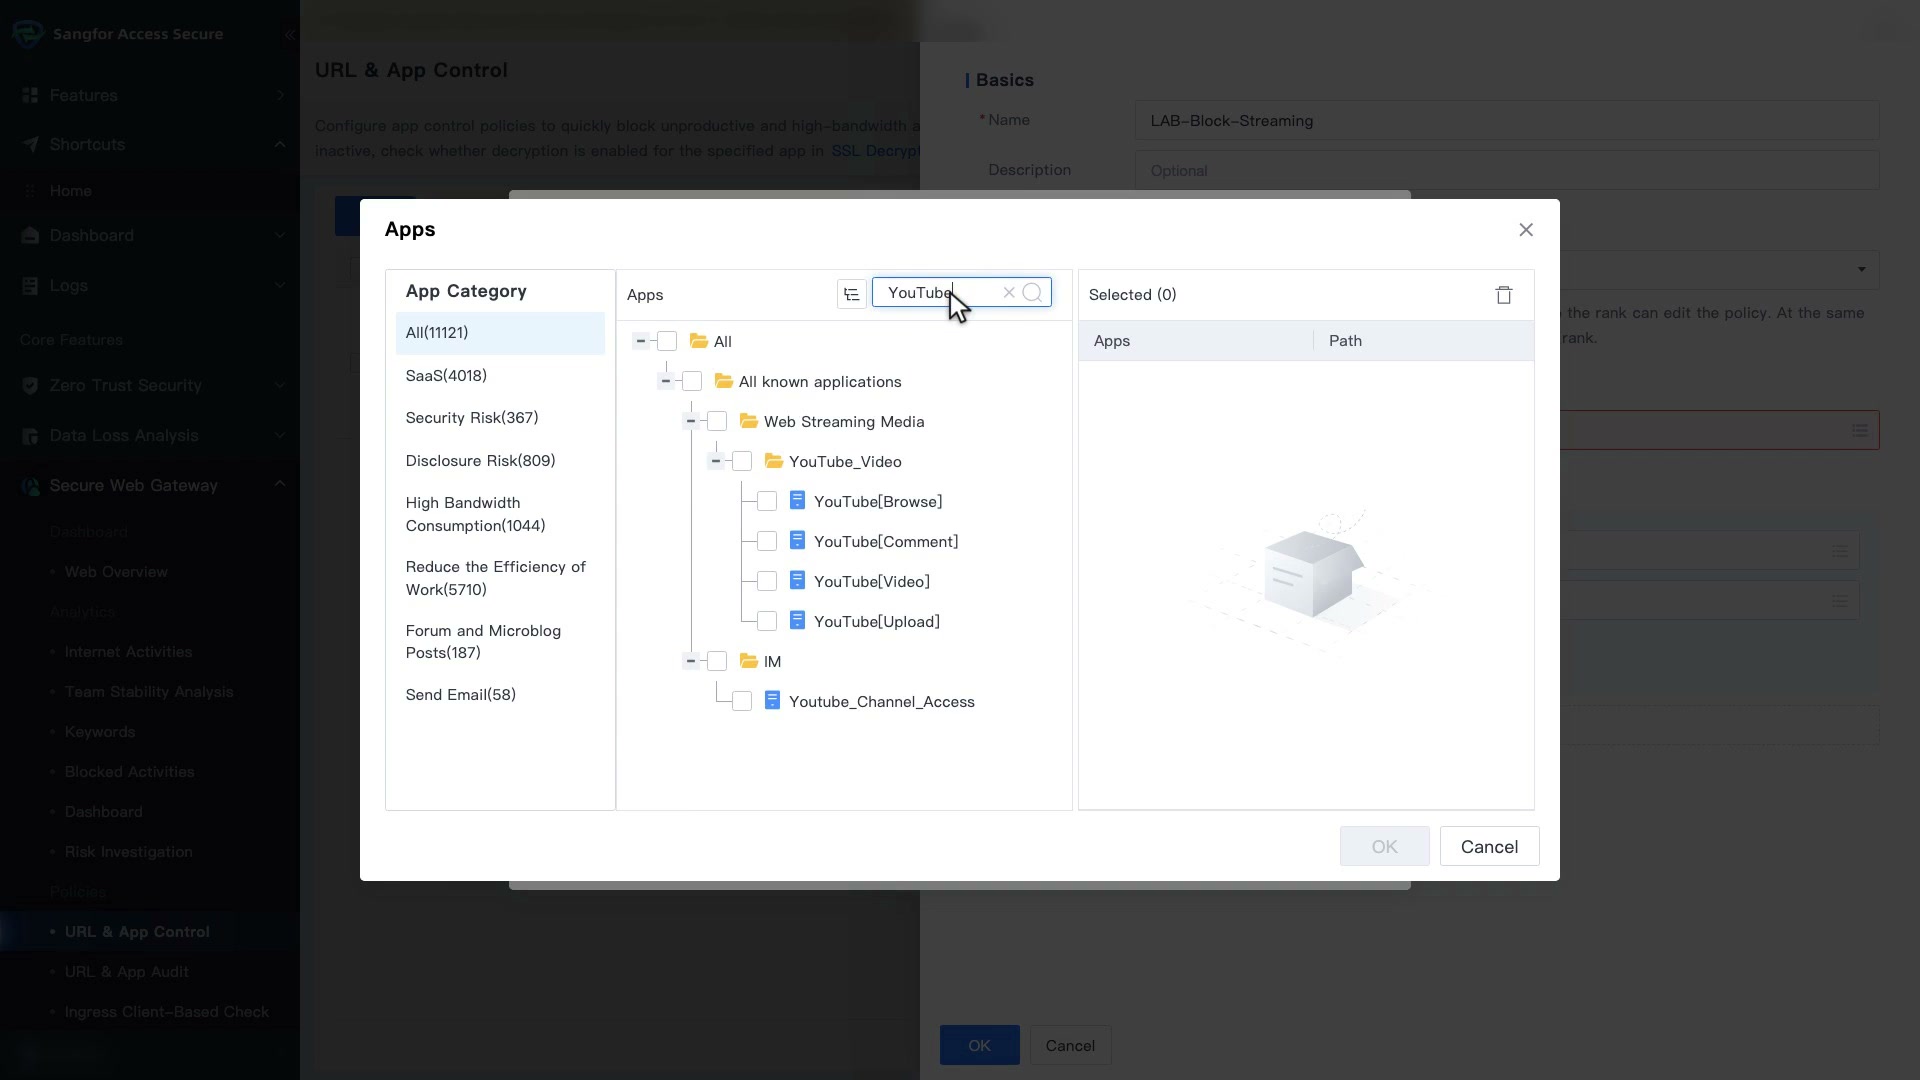Click the OK button in Apps dialog
1920x1080 pixels.
[1384, 847]
